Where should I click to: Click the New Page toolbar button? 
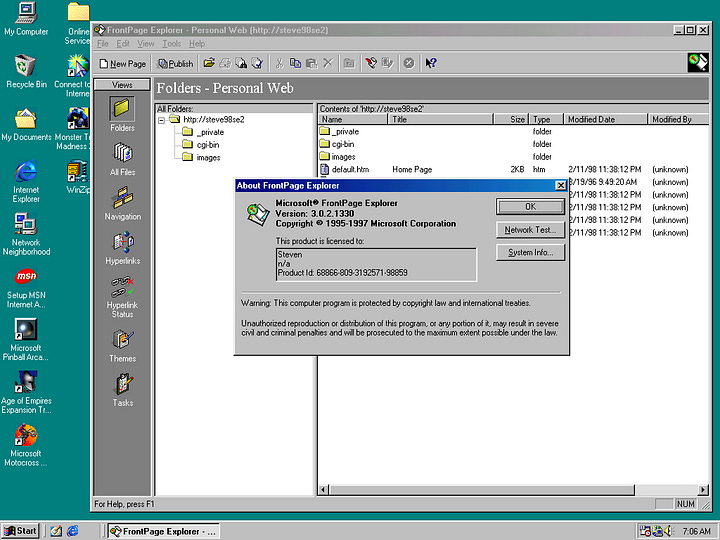(x=123, y=63)
